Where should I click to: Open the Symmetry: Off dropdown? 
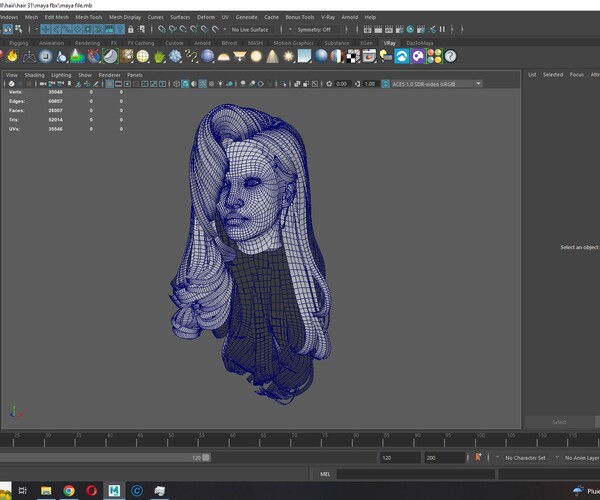tap(318, 29)
